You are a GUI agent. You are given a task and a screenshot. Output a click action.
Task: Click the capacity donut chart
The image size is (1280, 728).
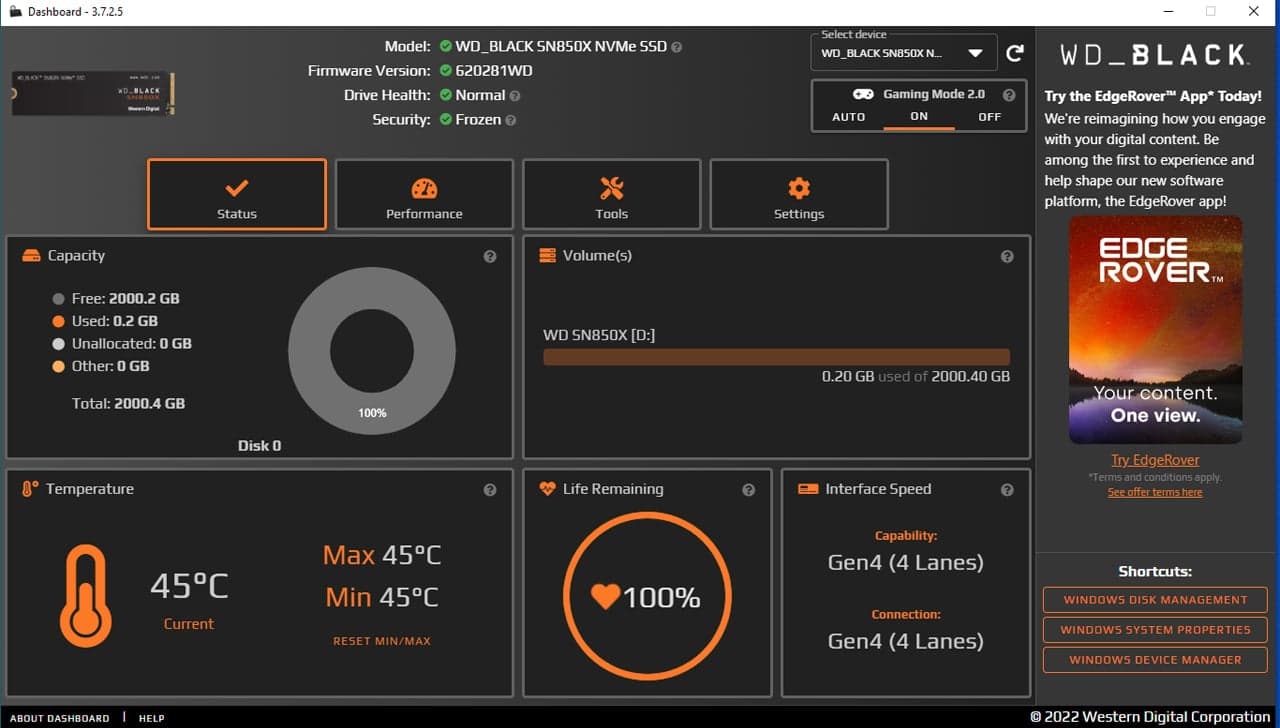372,351
